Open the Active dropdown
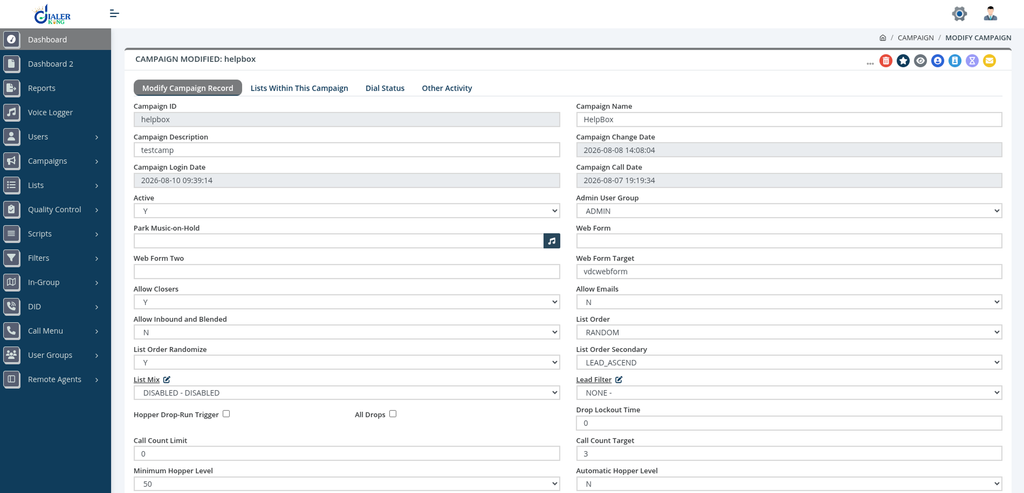The height and width of the screenshot is (493, 1024). (347, 211)
